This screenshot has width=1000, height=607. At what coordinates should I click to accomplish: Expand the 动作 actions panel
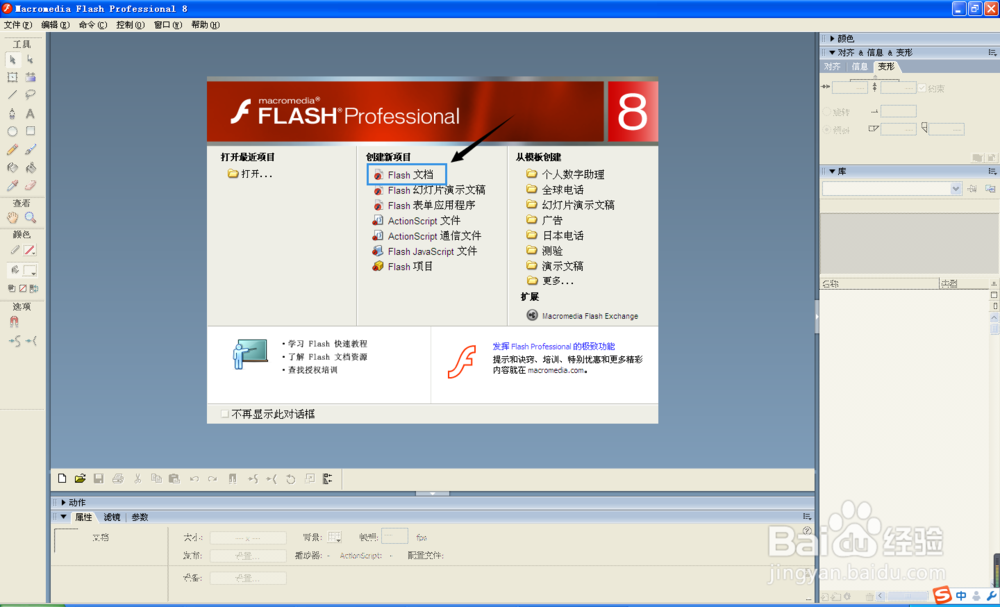[63, 502]
